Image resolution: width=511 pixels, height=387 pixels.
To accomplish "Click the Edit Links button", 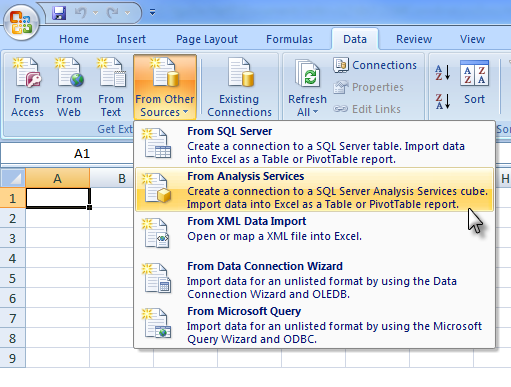I will click(367, 109).
